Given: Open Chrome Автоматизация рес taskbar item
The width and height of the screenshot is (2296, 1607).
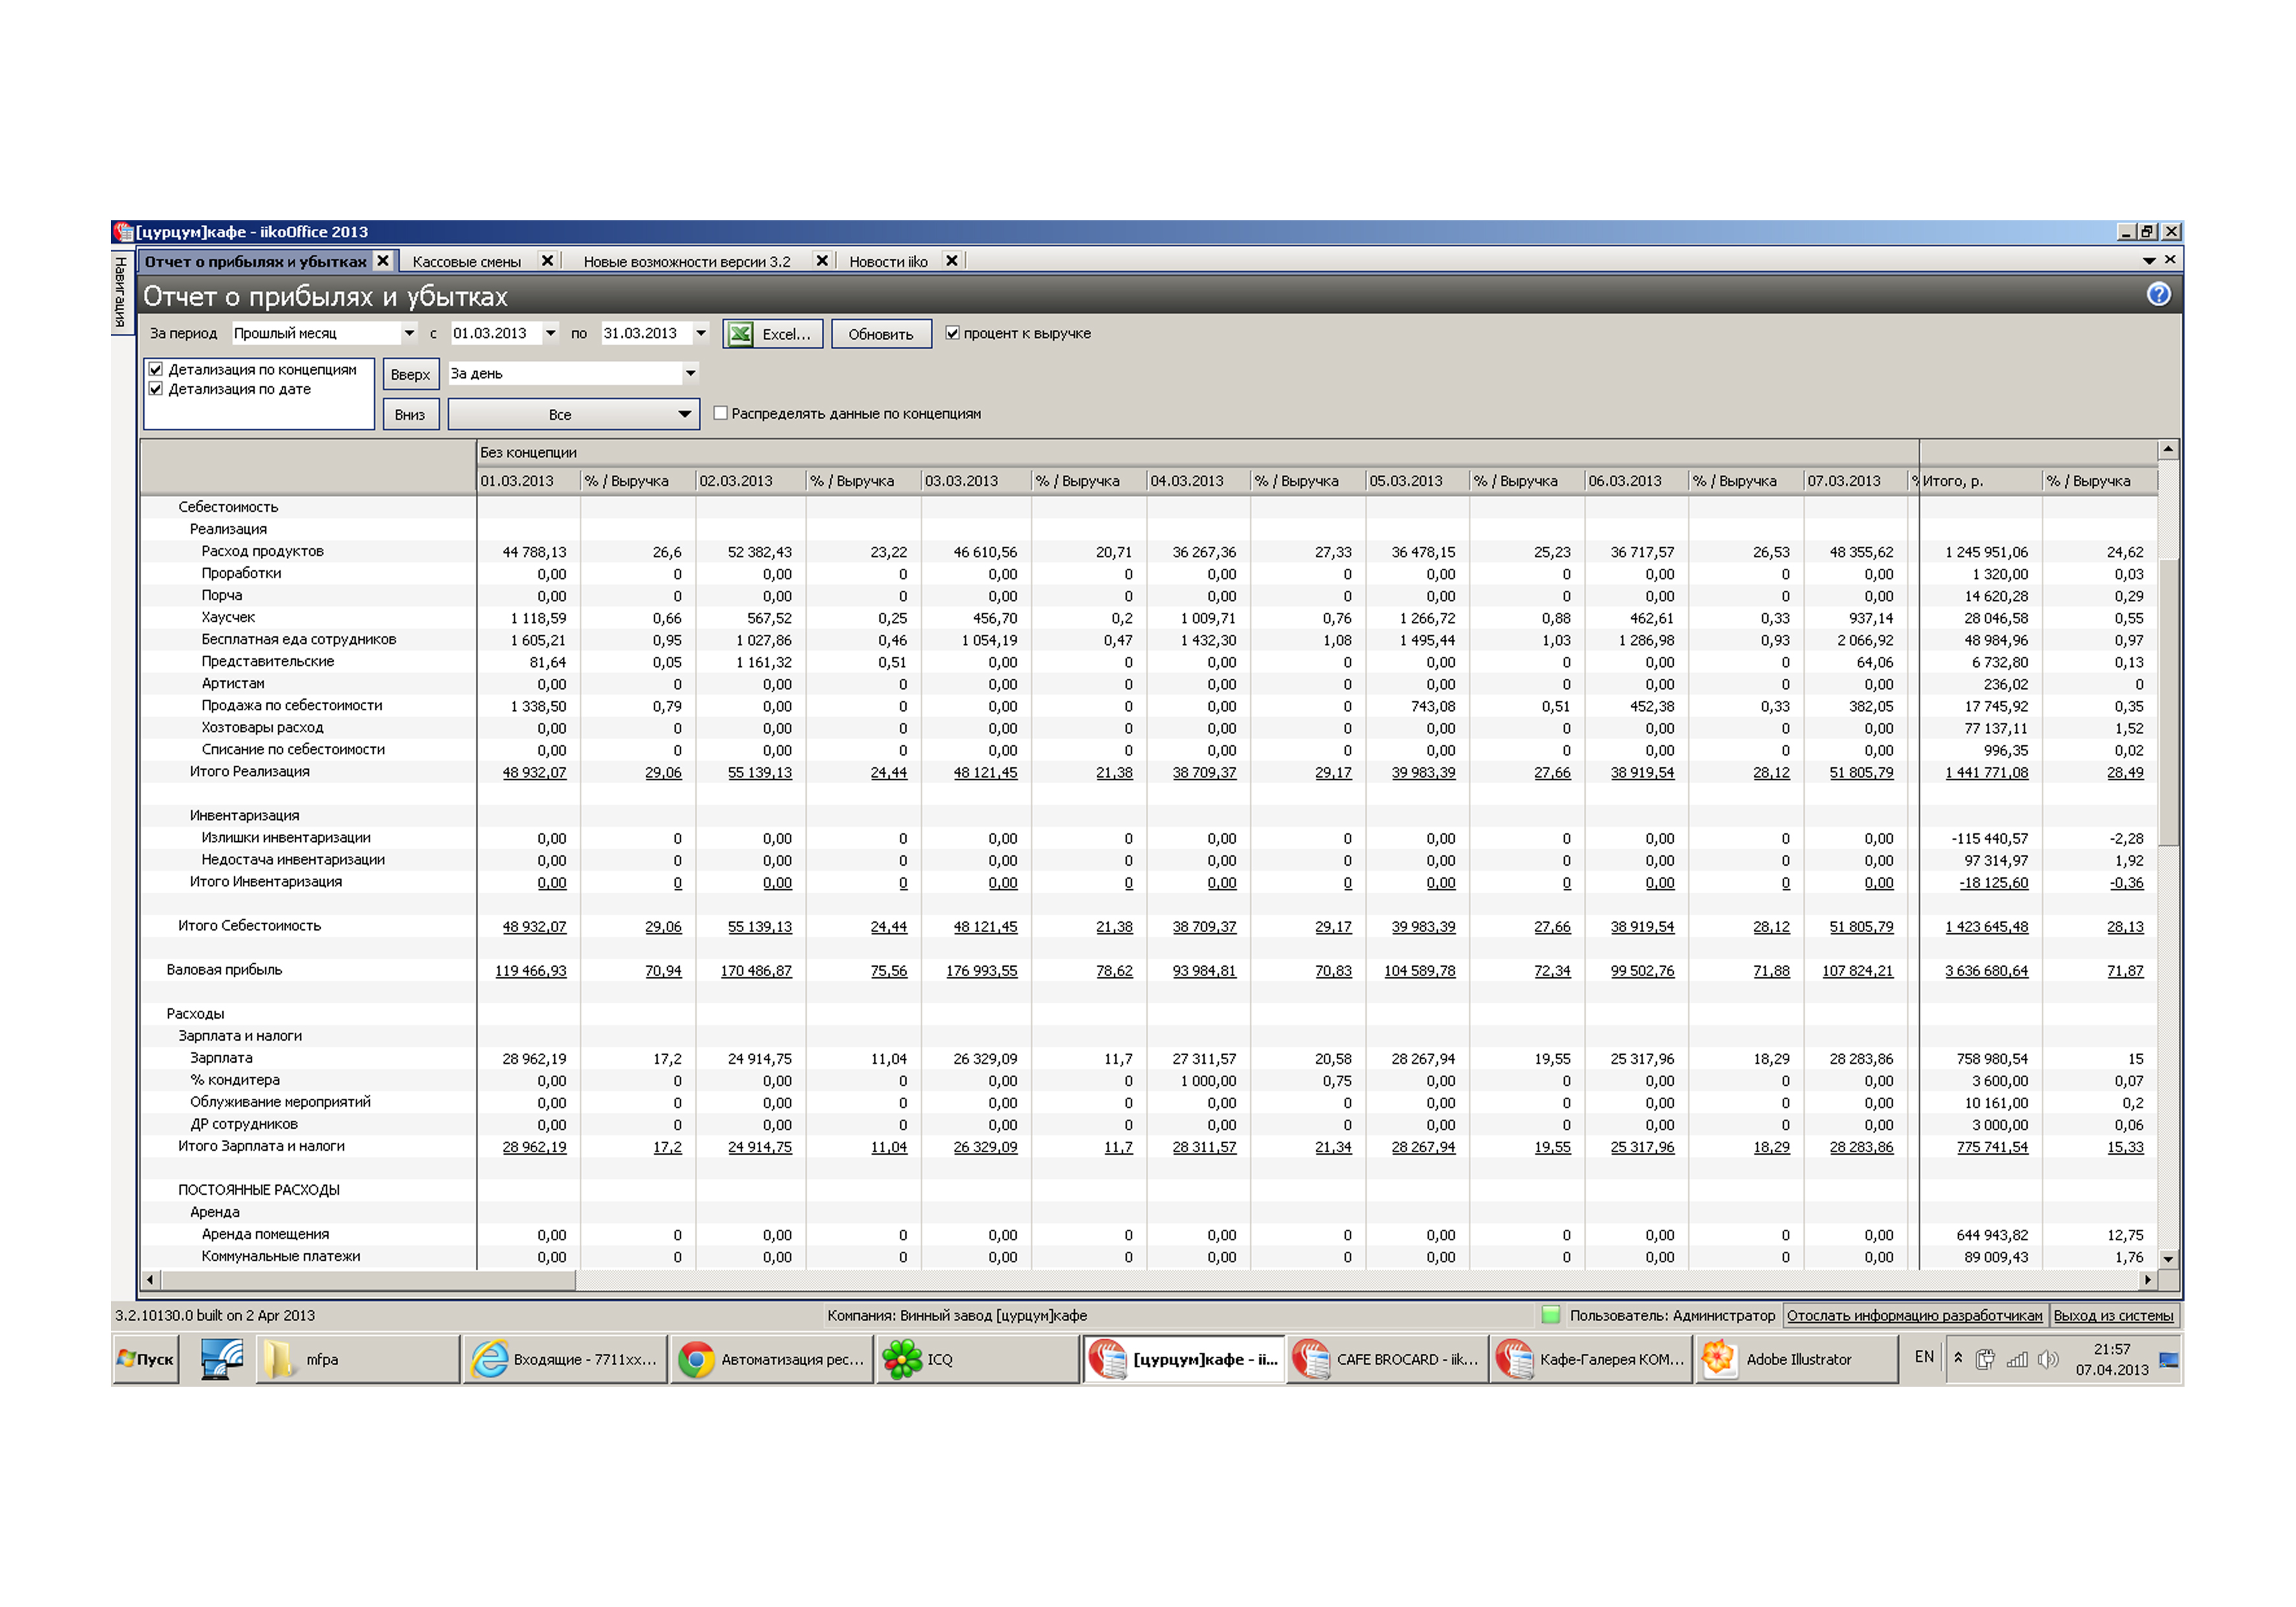Looking at the screenshot, I should point(771,1360).
